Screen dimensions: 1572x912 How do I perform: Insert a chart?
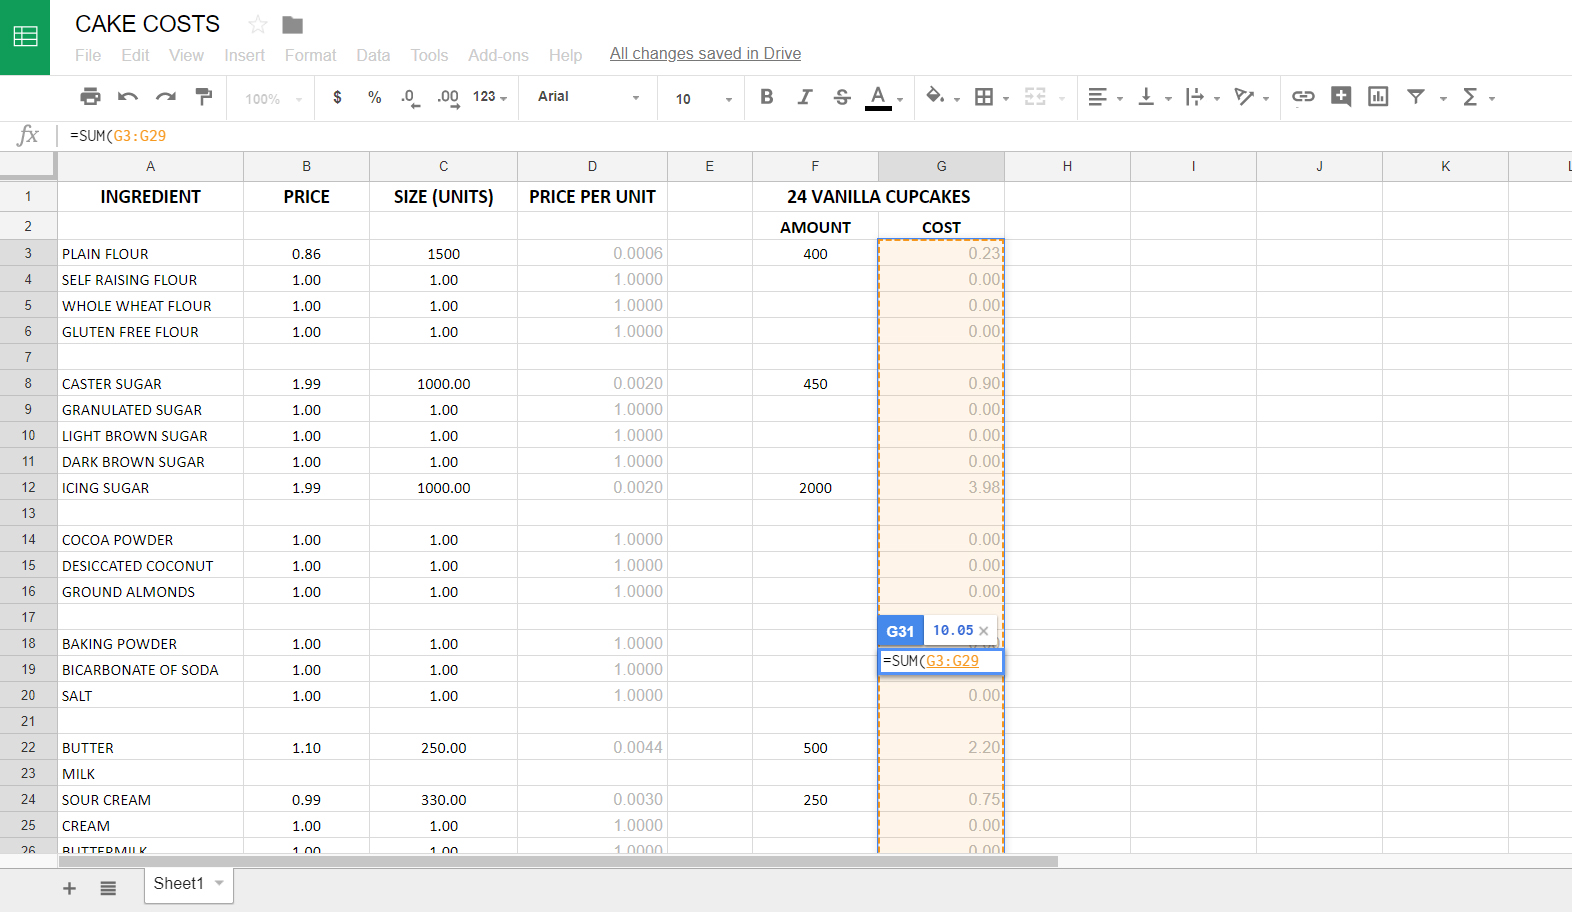pyautogui.click(x=1378, y=97)
